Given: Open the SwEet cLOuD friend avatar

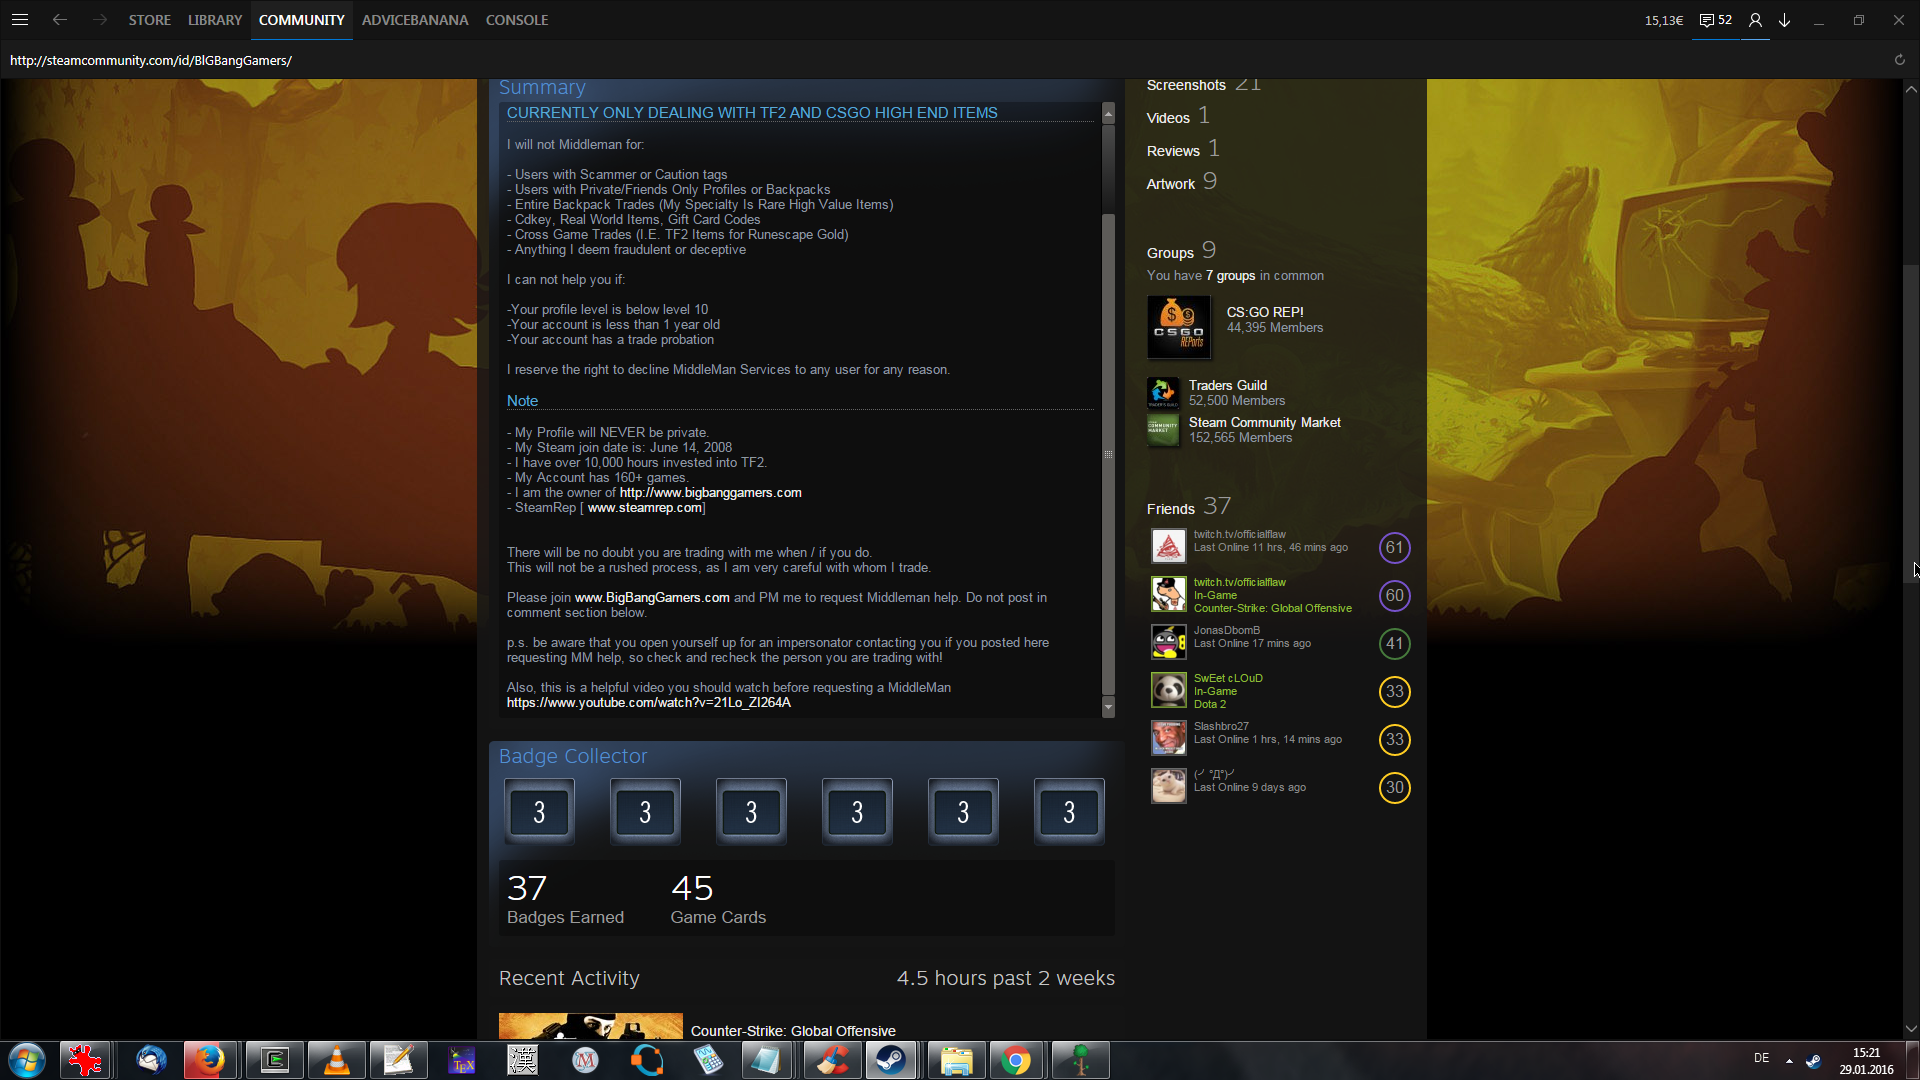Looking at the screenshot, I should (1168, 690).
